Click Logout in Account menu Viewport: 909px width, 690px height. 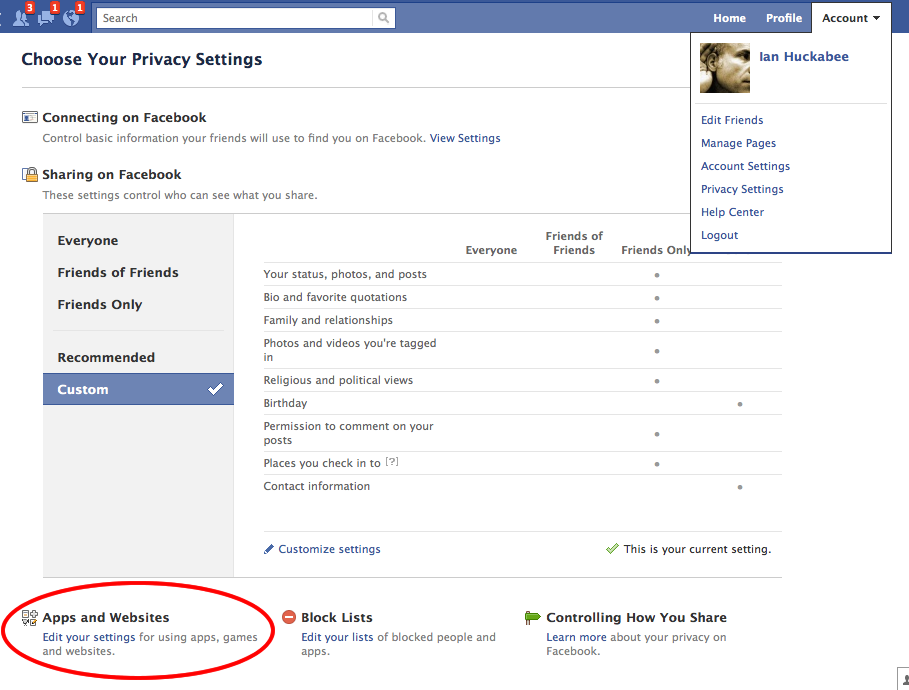click(x=719, y=235)
